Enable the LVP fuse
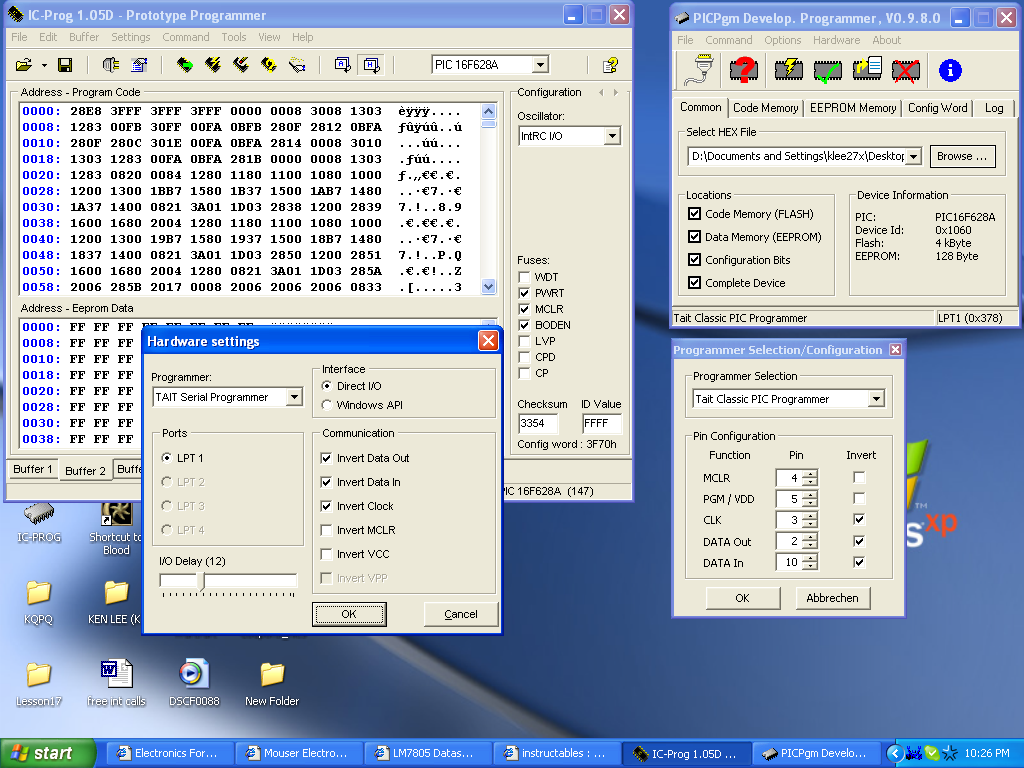The image size is (1024, 768). pos(524,341)
